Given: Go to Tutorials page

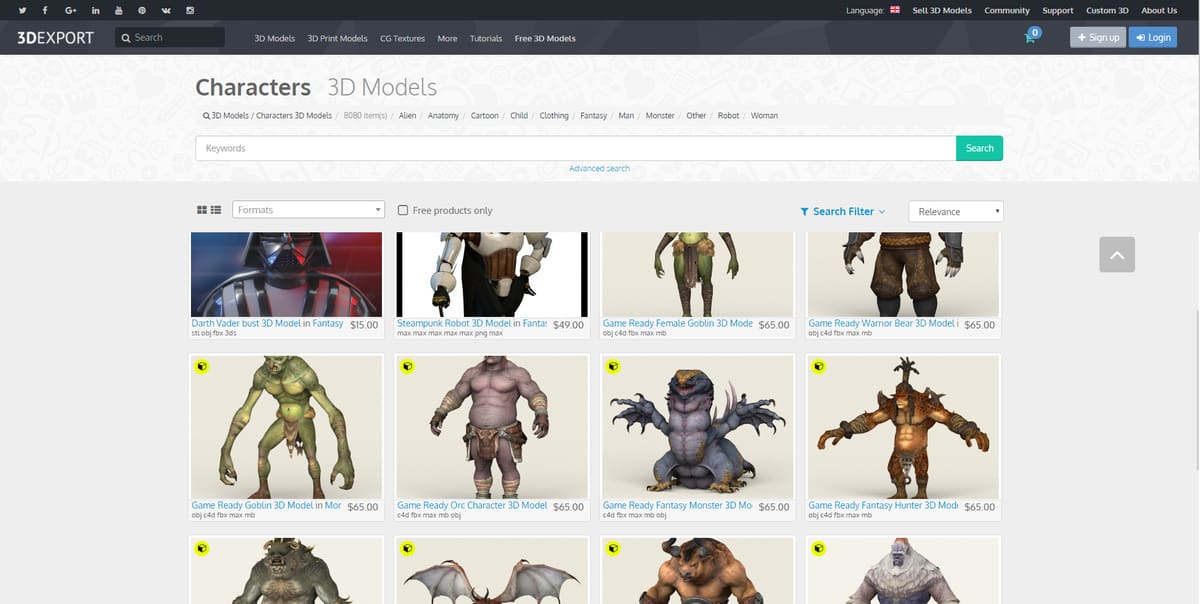Looking at the screenshot, I should pyautogui.click(x=486, y=38).
